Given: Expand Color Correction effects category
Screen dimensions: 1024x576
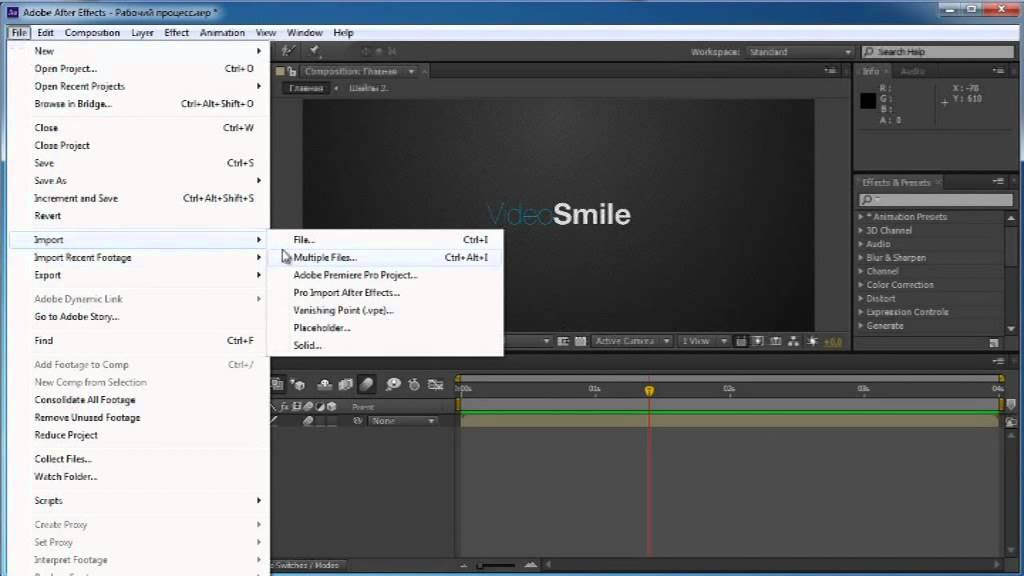Looking at the screenshot, I should pos(861,285).
